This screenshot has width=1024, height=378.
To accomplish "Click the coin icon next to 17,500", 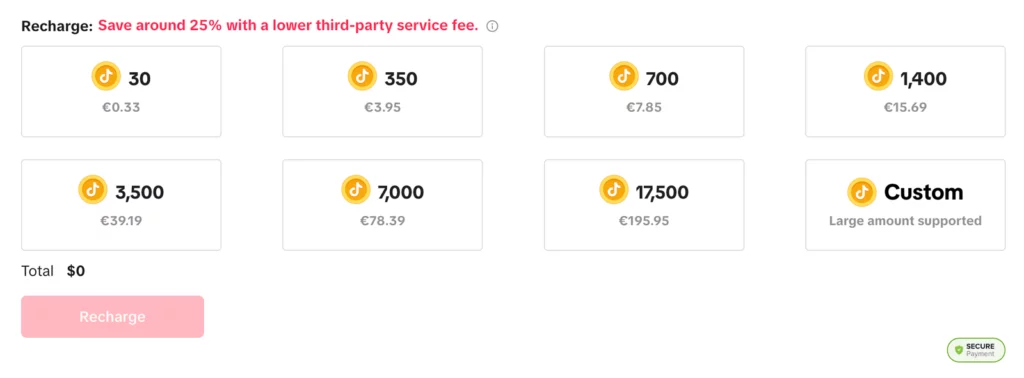I will (614, 189).
